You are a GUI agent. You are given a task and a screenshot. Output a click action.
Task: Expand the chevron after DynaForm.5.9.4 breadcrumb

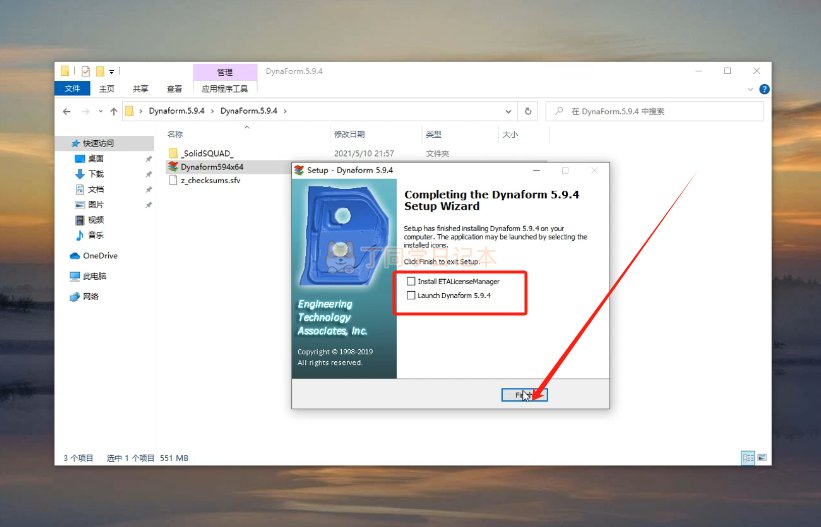click(x=285, y=111)
